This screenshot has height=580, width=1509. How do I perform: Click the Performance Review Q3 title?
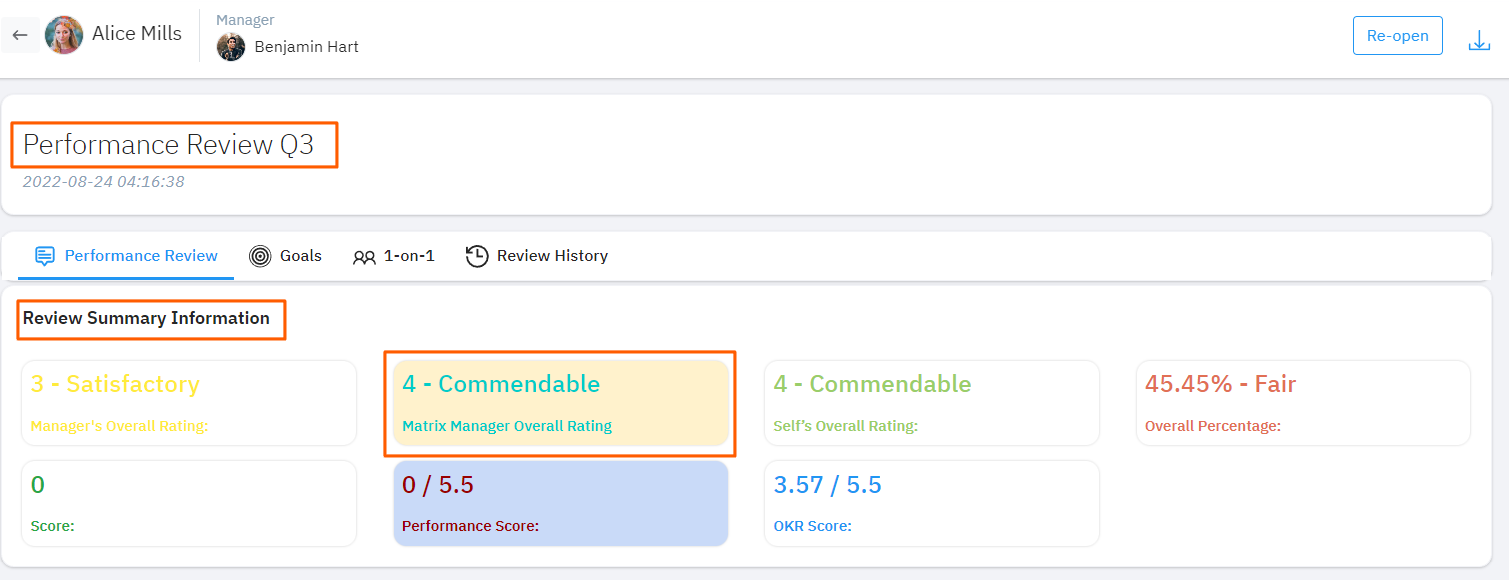pyautogui.click(x=168, y=145)
